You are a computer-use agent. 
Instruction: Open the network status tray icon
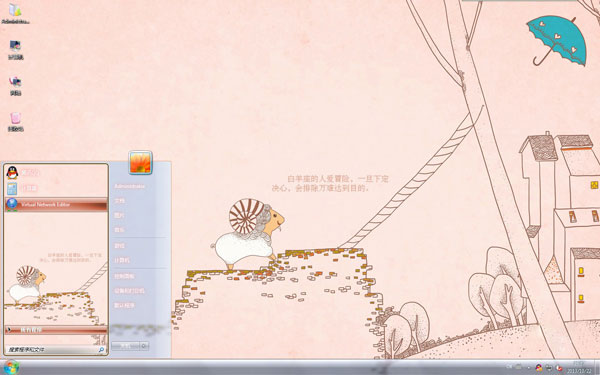(549, 368)
